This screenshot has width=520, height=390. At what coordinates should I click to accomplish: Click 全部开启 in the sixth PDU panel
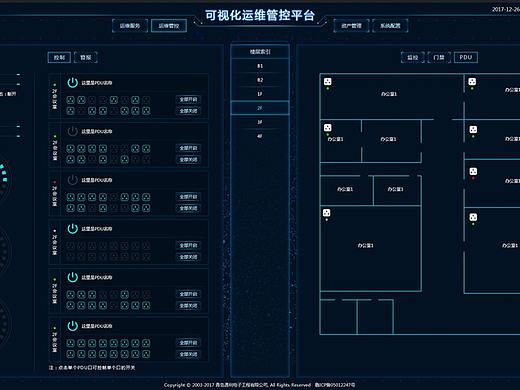(x=188, y=343)
